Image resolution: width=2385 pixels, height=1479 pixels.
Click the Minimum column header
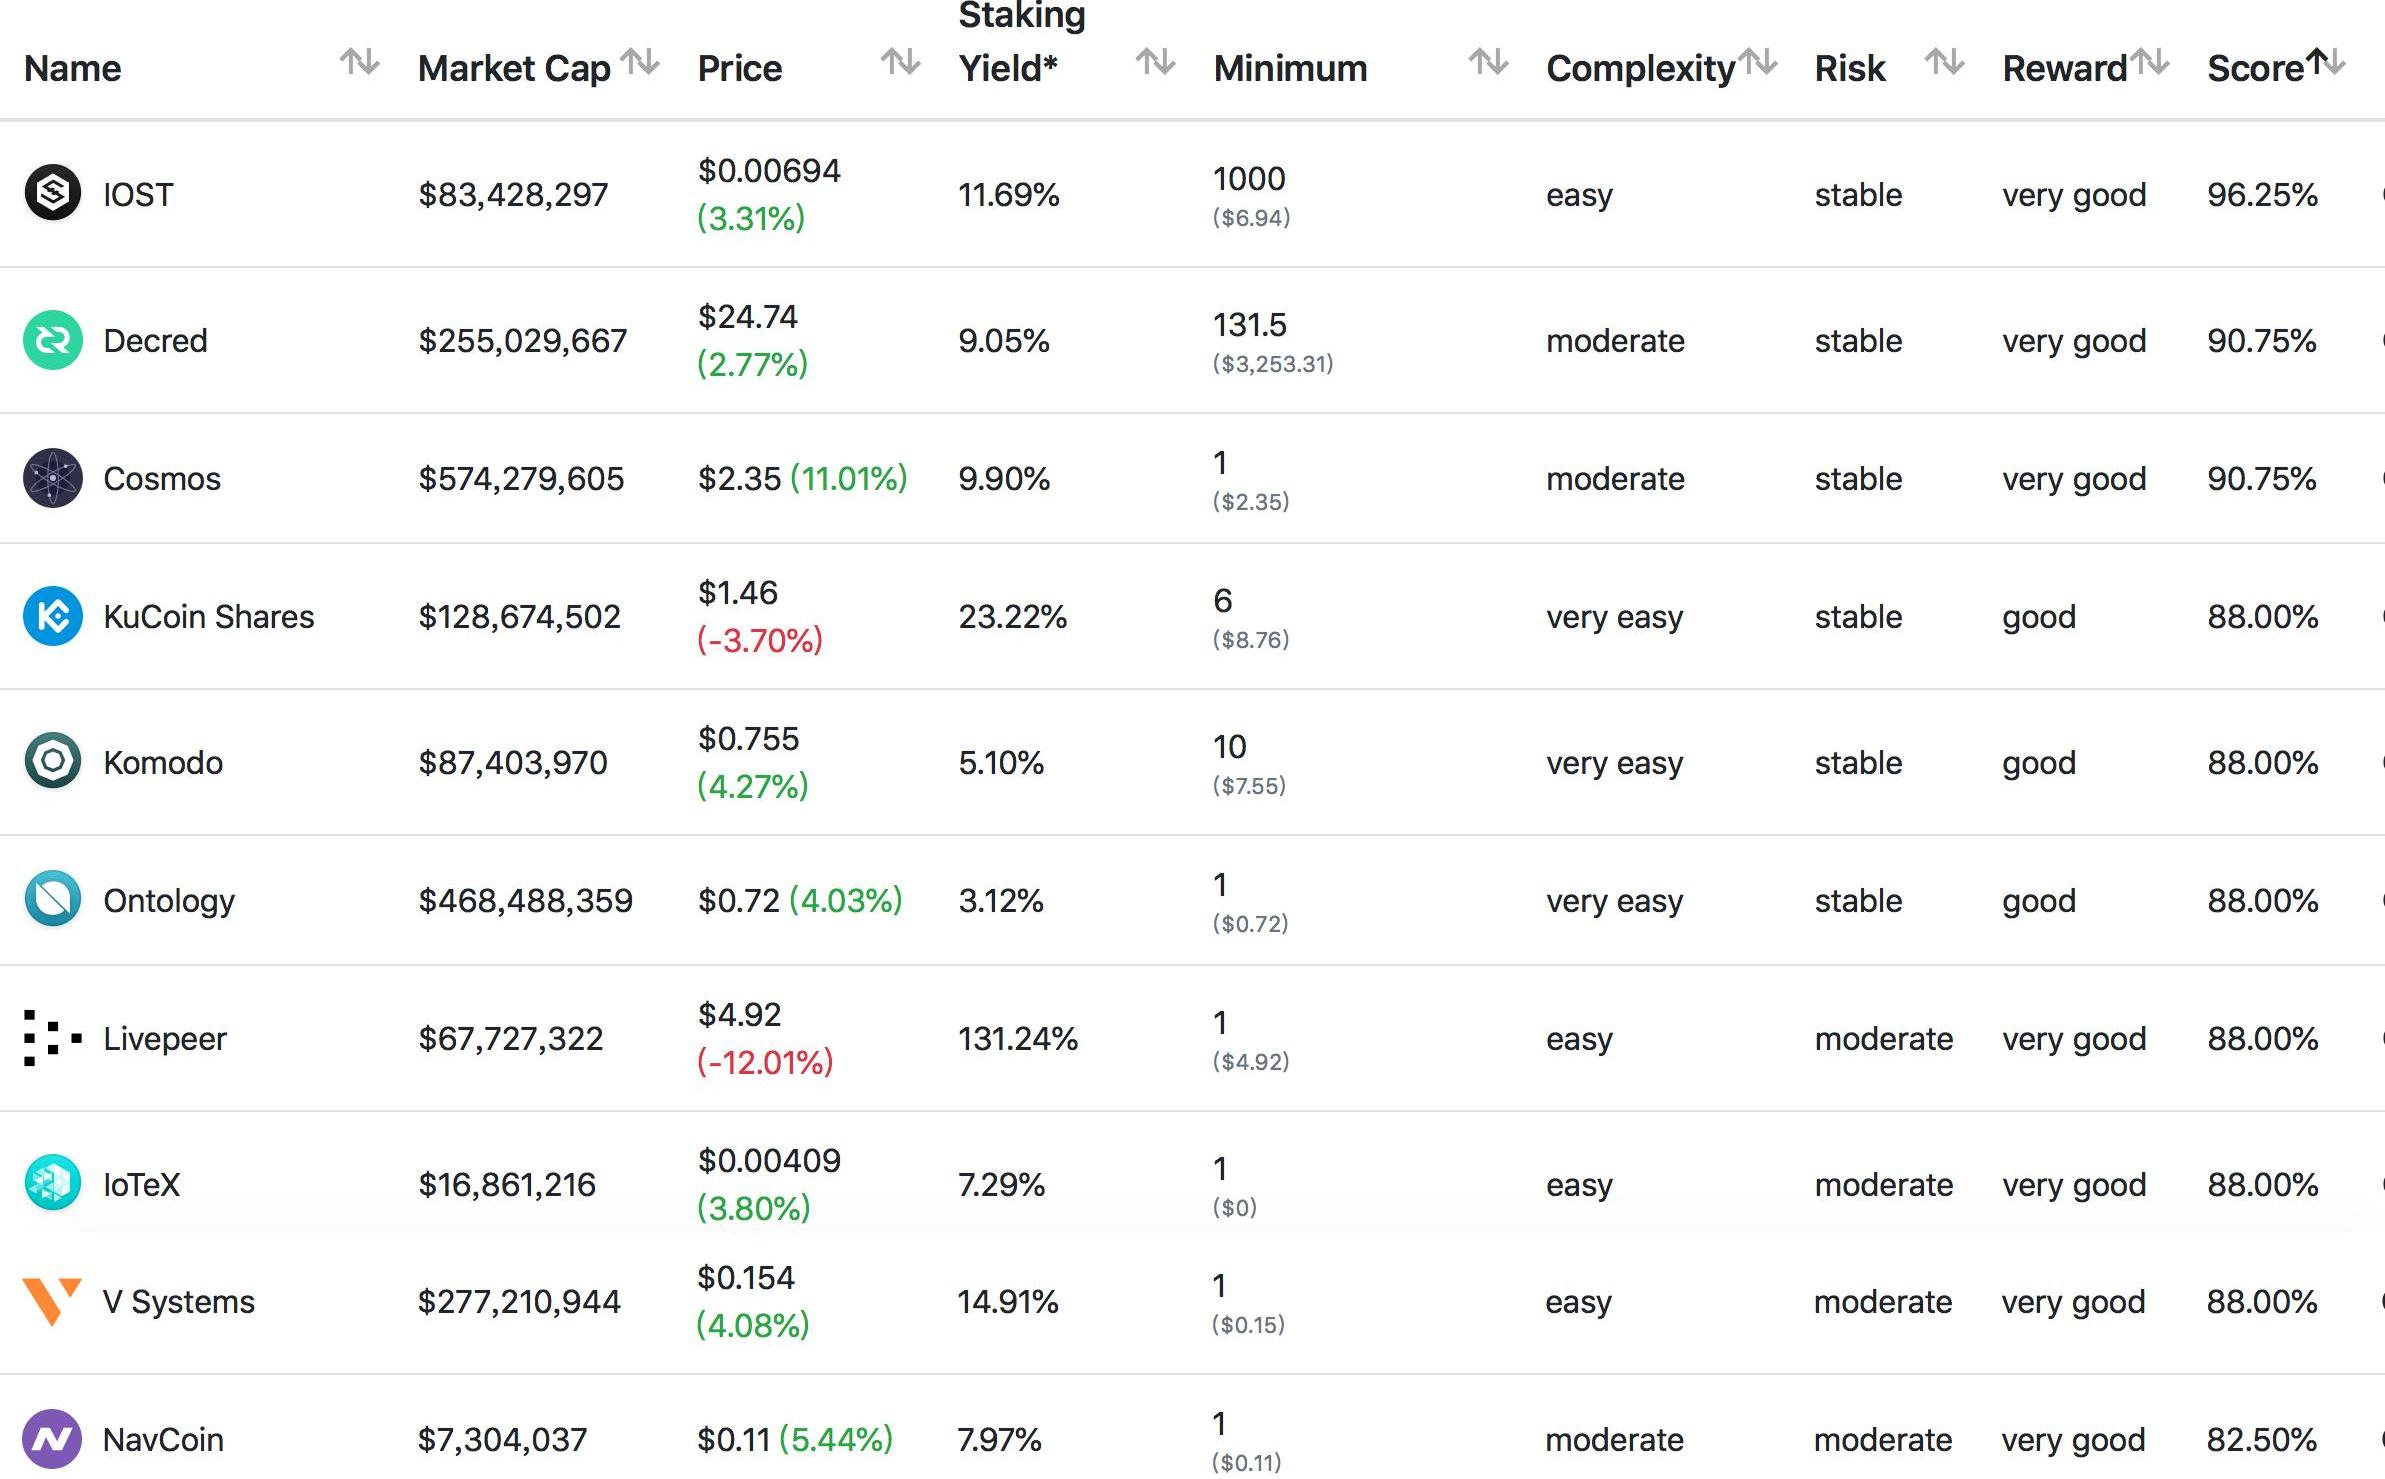[1290, 68]
